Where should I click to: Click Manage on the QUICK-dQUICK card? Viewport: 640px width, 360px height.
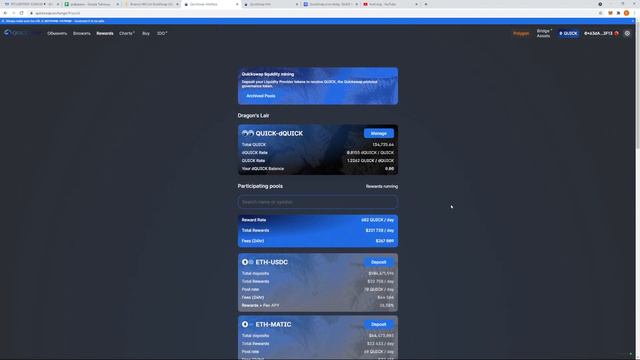pos(379,133)
